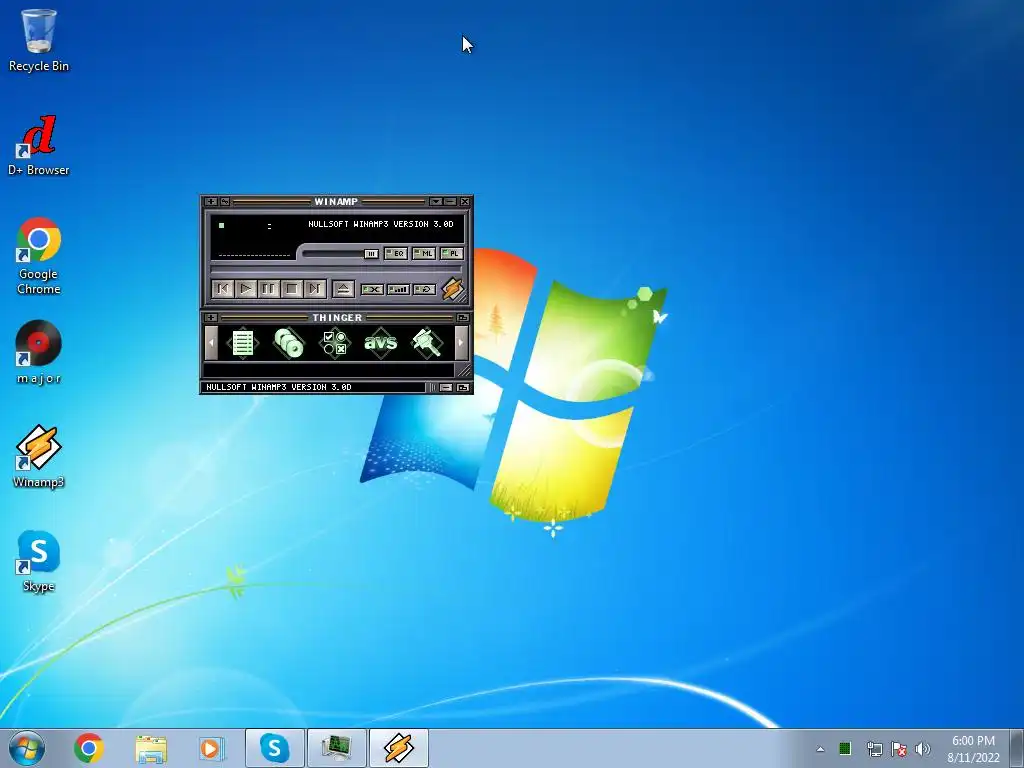This screenshot has width=1024, height=768.
Task: Launch AVS visualization from Thinger
Action: point(380,343)
